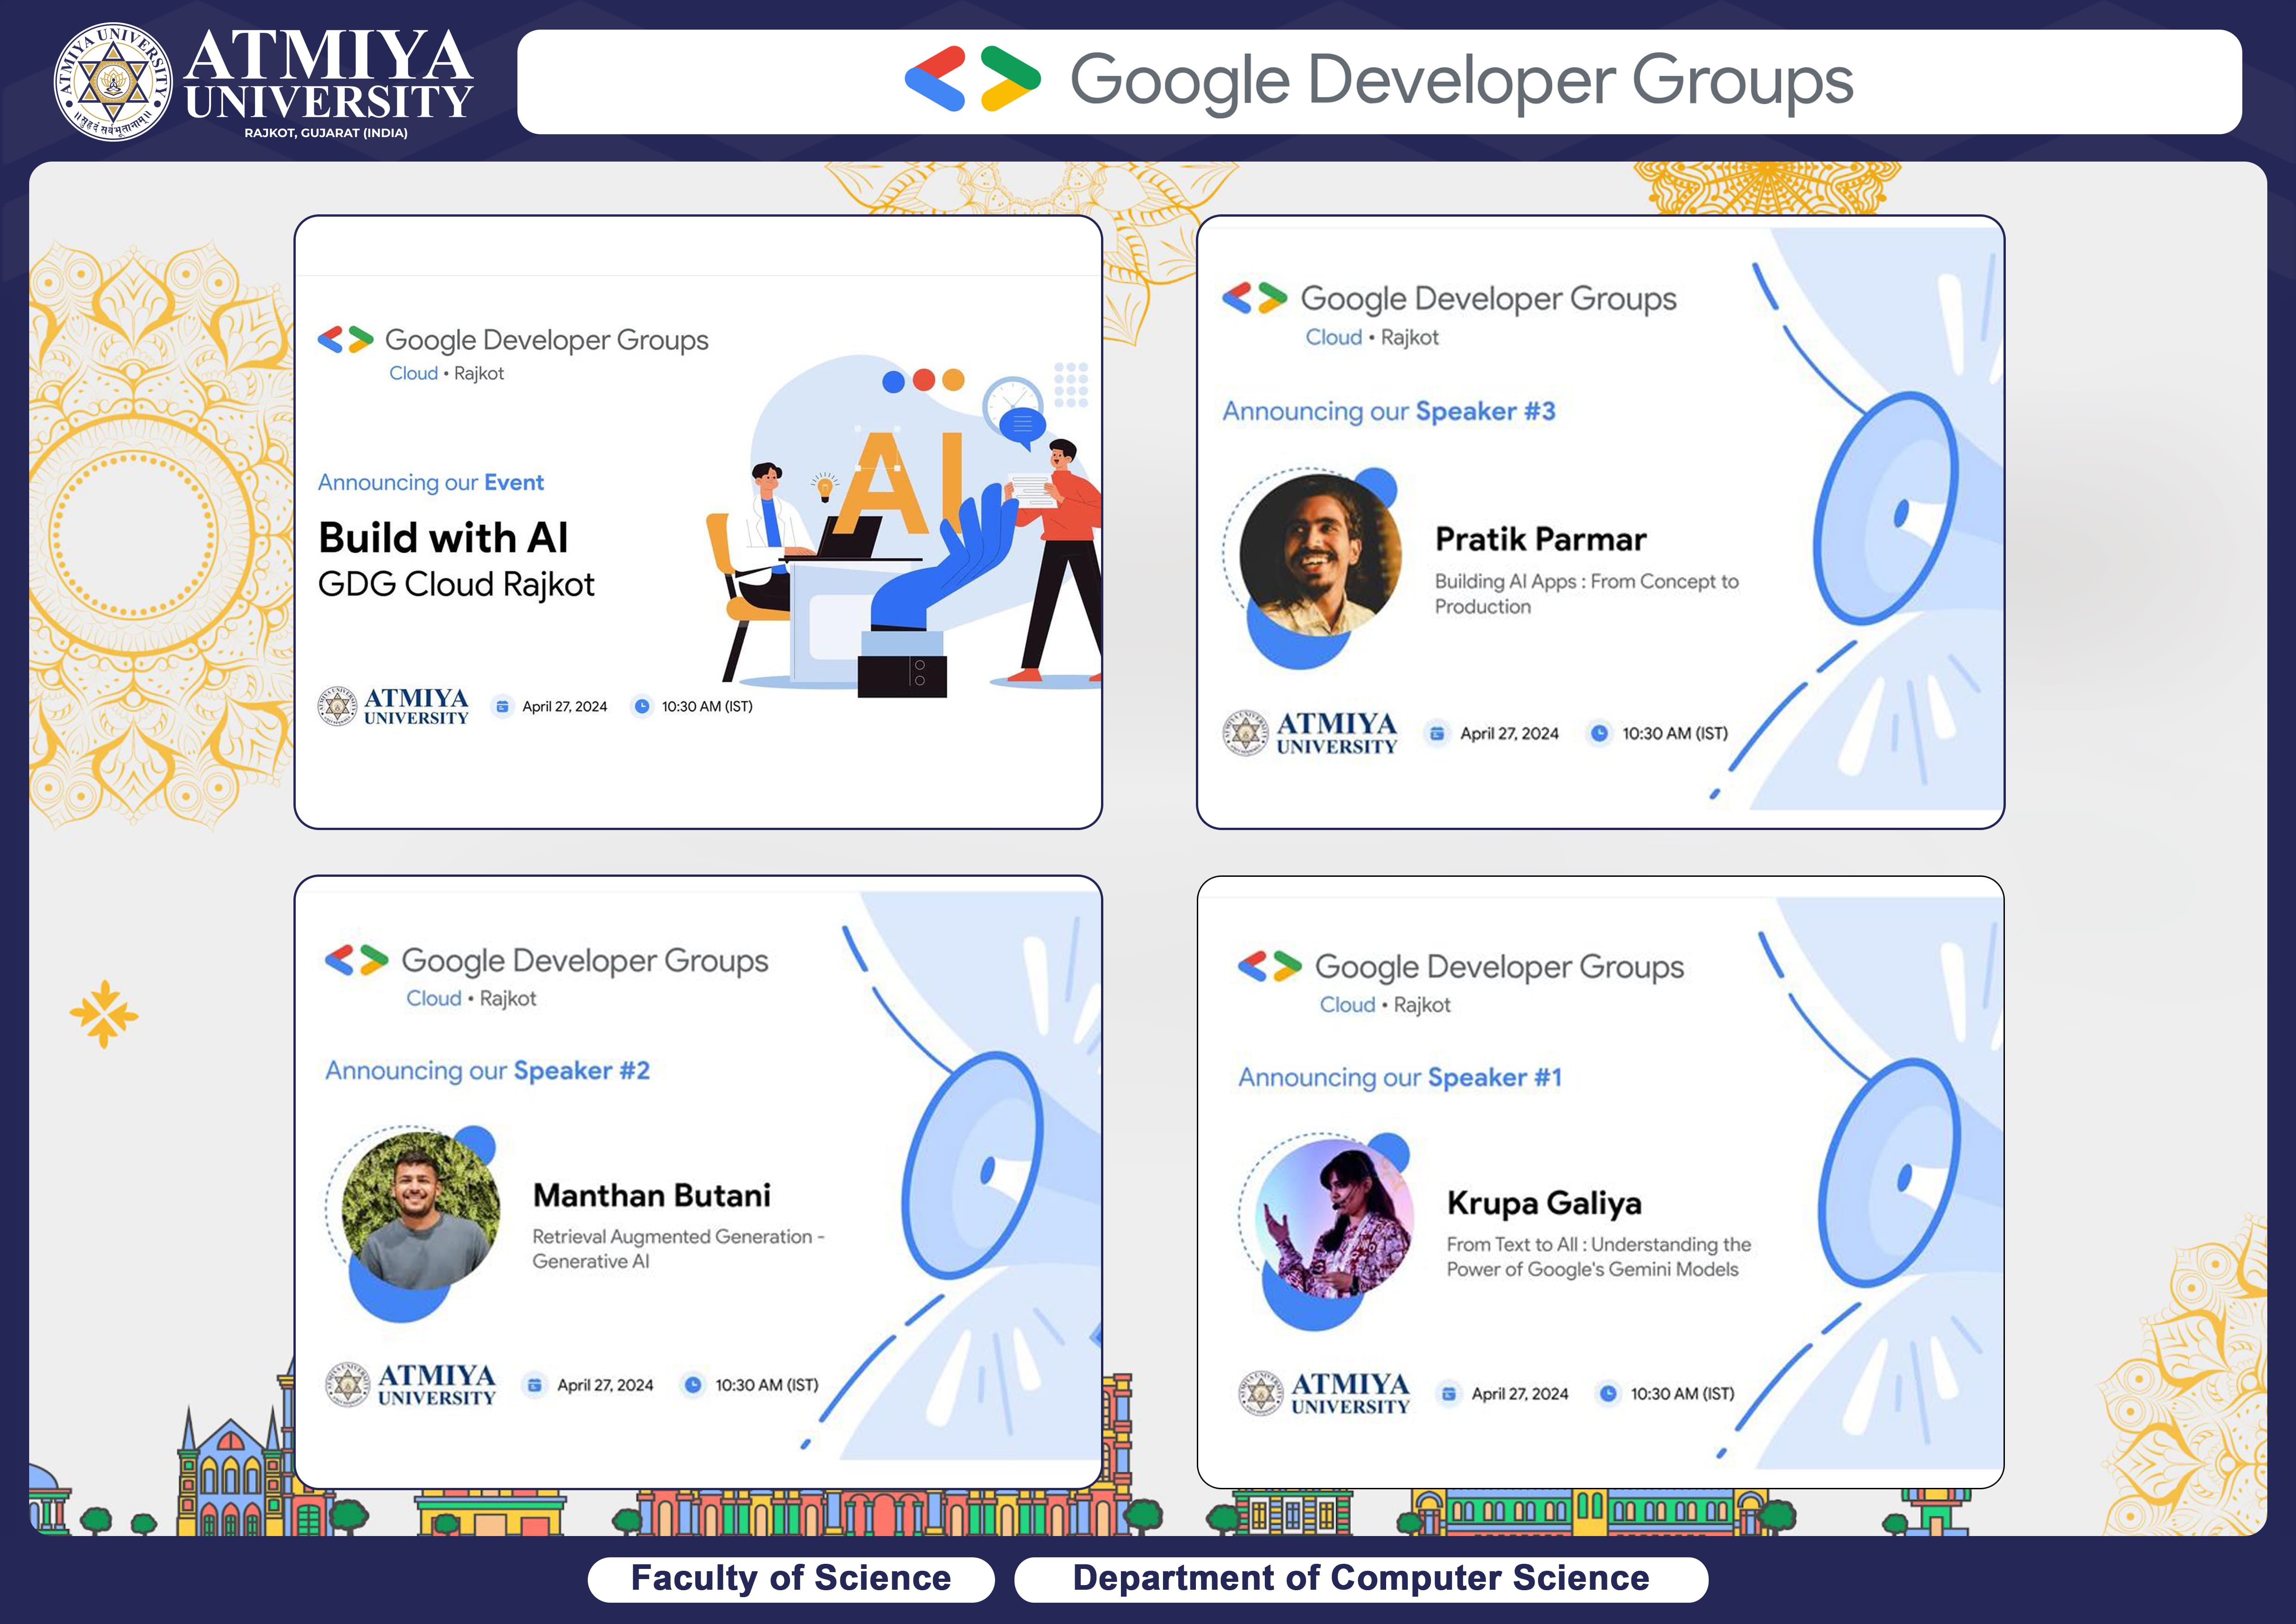Click "Retrieval Augmented Generation - Generative AI" text
This screenshot has height=1624, width=2296.
678,1249
